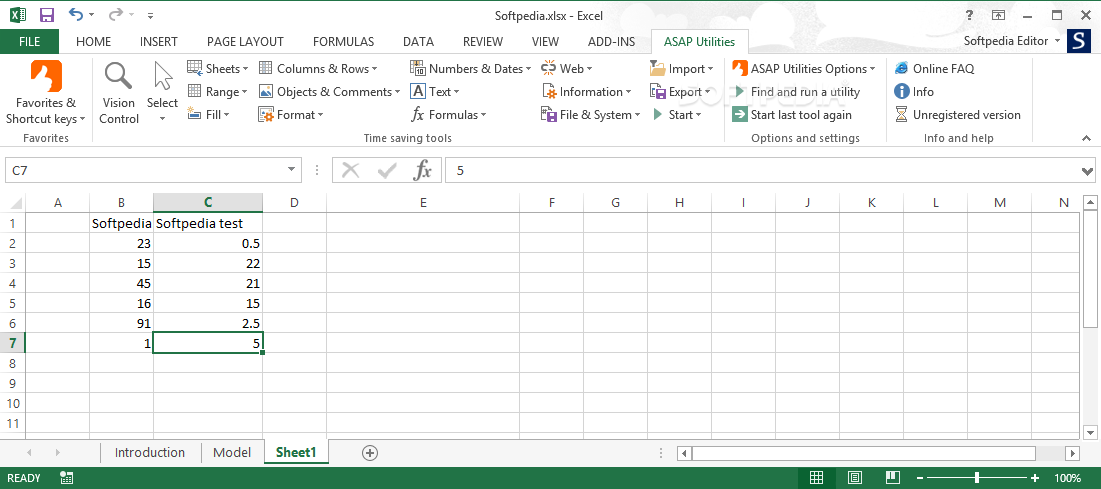1101x489 pixels.
Task: Open the Numbers & Dates menu
Action: (x=470, y=69)
